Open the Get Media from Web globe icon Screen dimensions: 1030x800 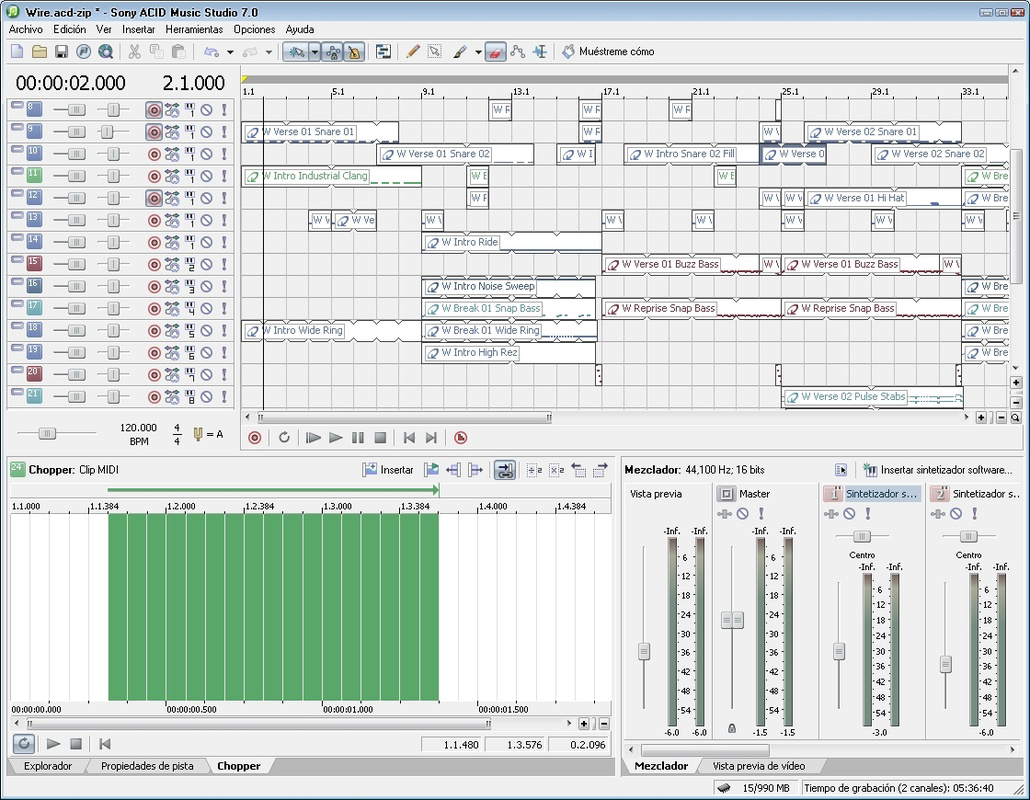(x=105, y=51)
